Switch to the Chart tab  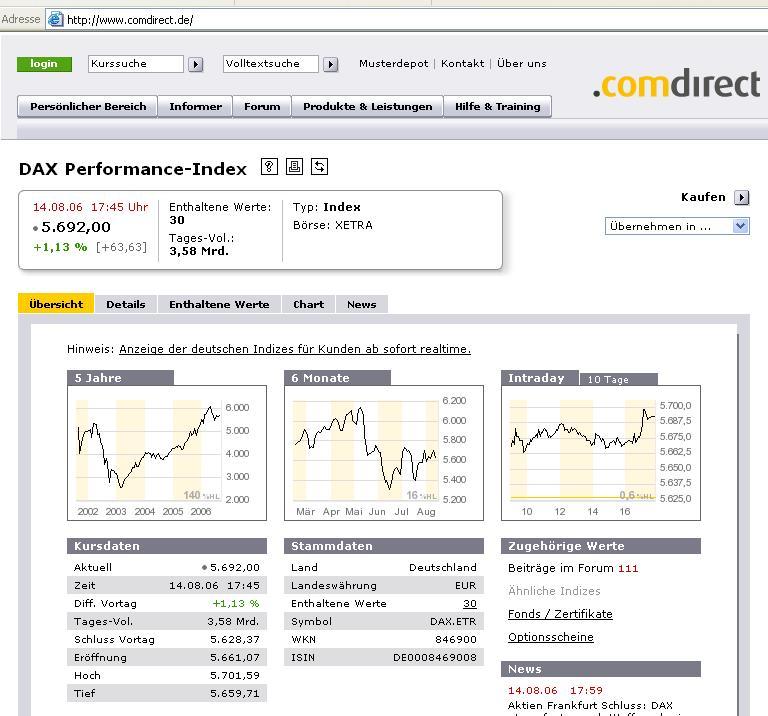pyautogui.click(x=309, y=304)
